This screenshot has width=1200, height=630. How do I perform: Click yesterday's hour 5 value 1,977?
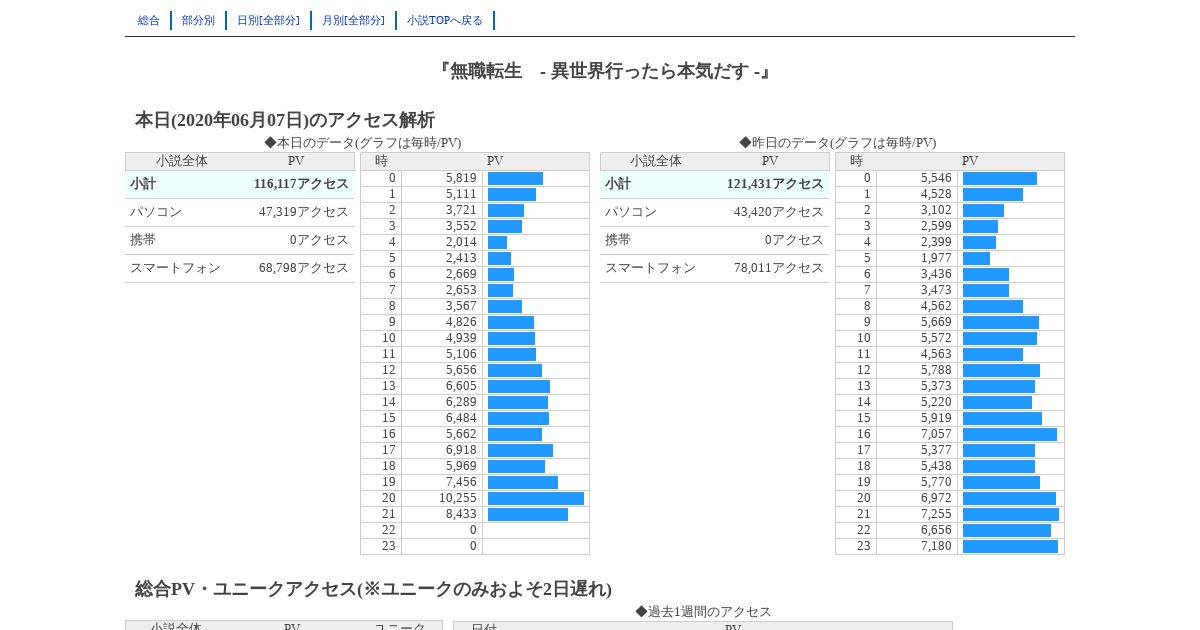(x=936, y=258)
